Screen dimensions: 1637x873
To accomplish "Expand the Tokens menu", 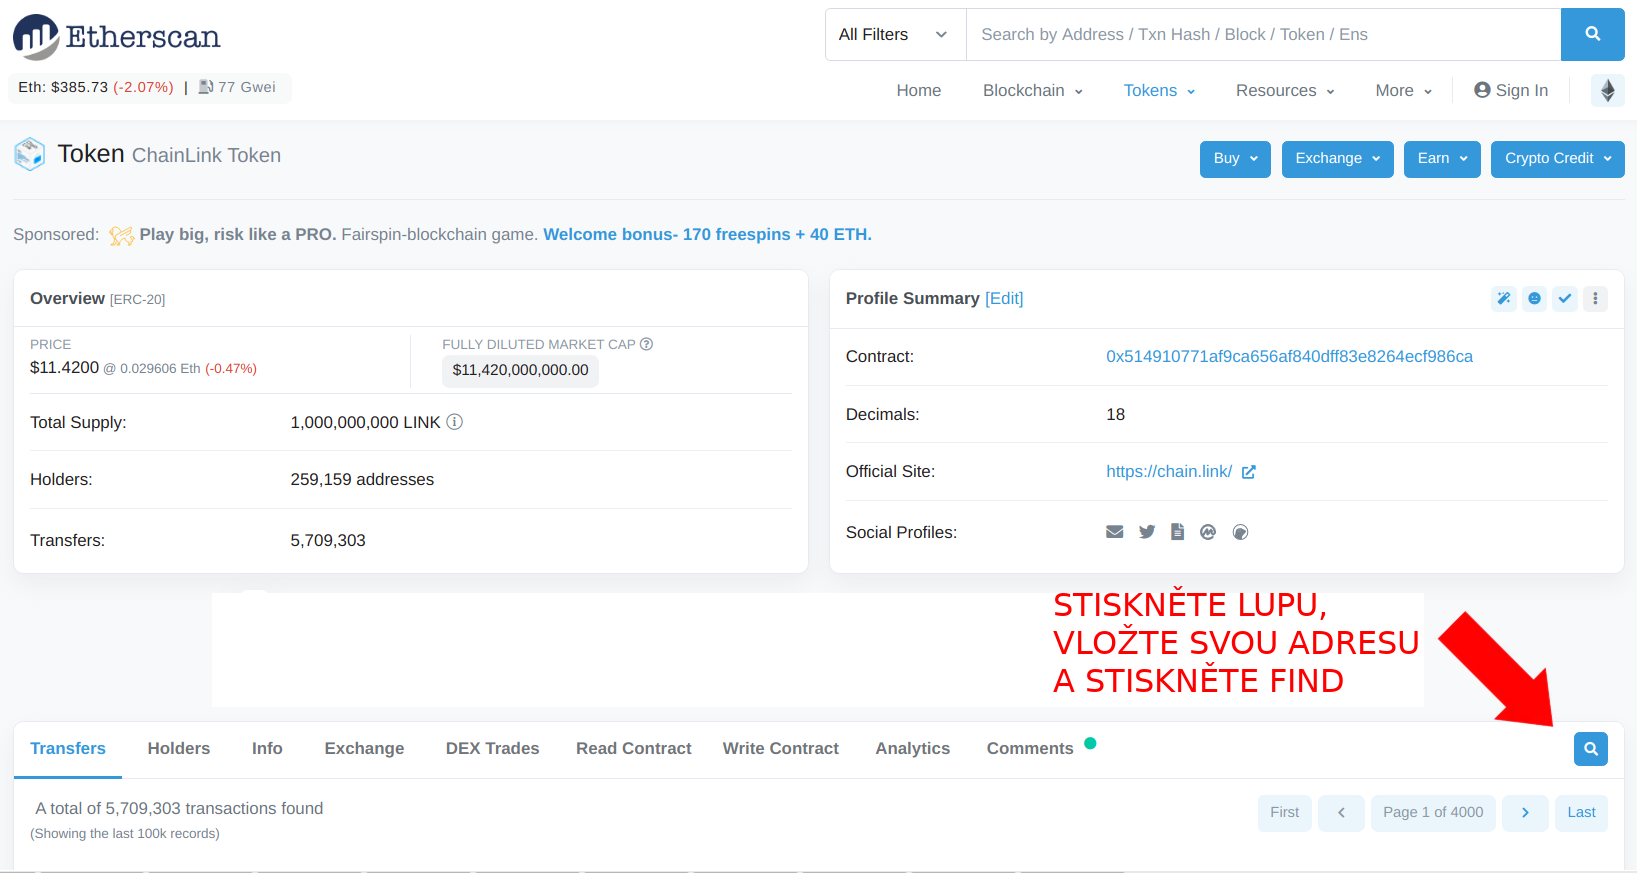I will pyautogui.click(x=1160, y=90).
